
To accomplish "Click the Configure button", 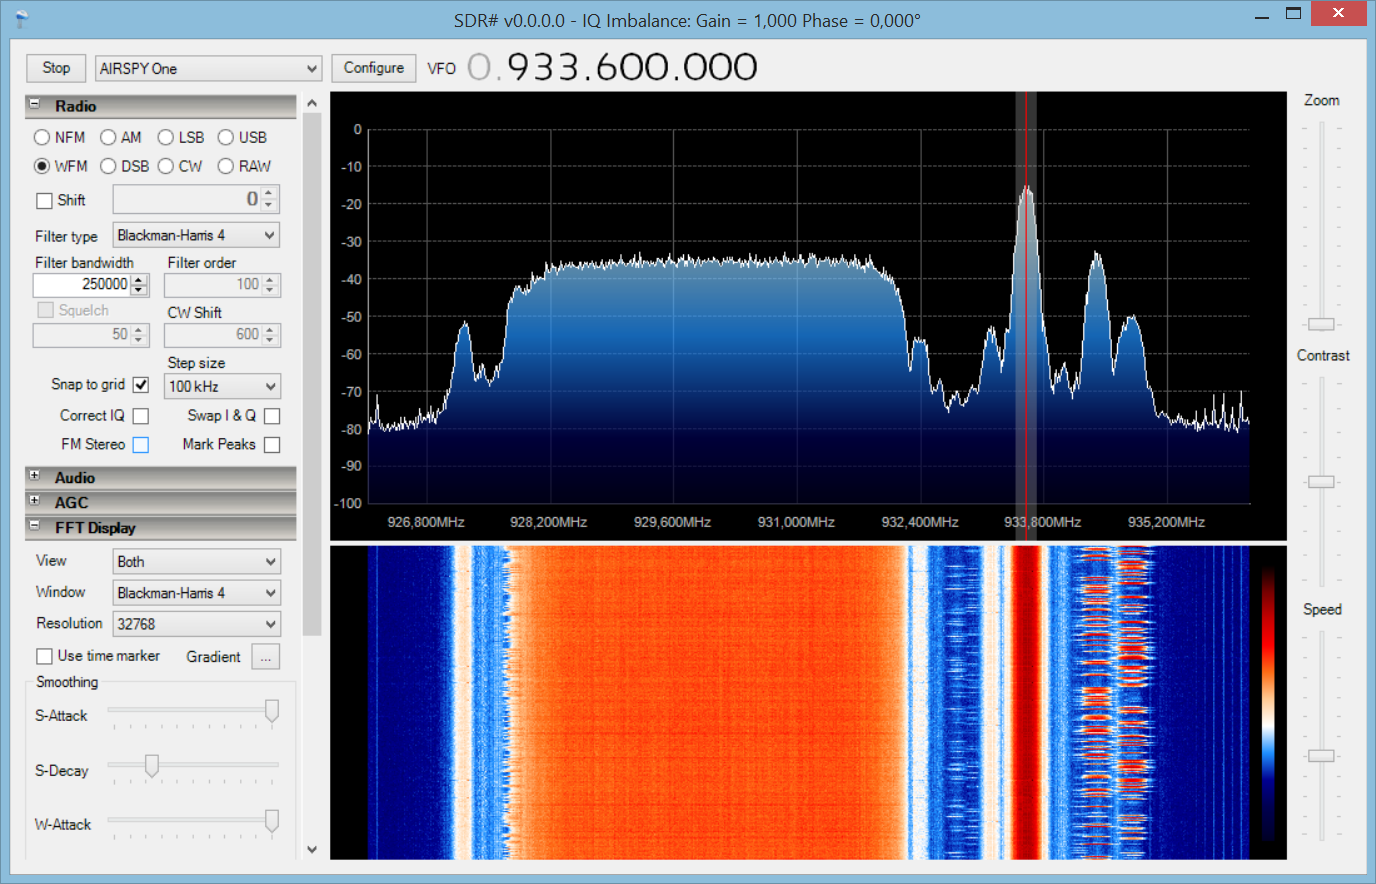I will click(374, 68).
